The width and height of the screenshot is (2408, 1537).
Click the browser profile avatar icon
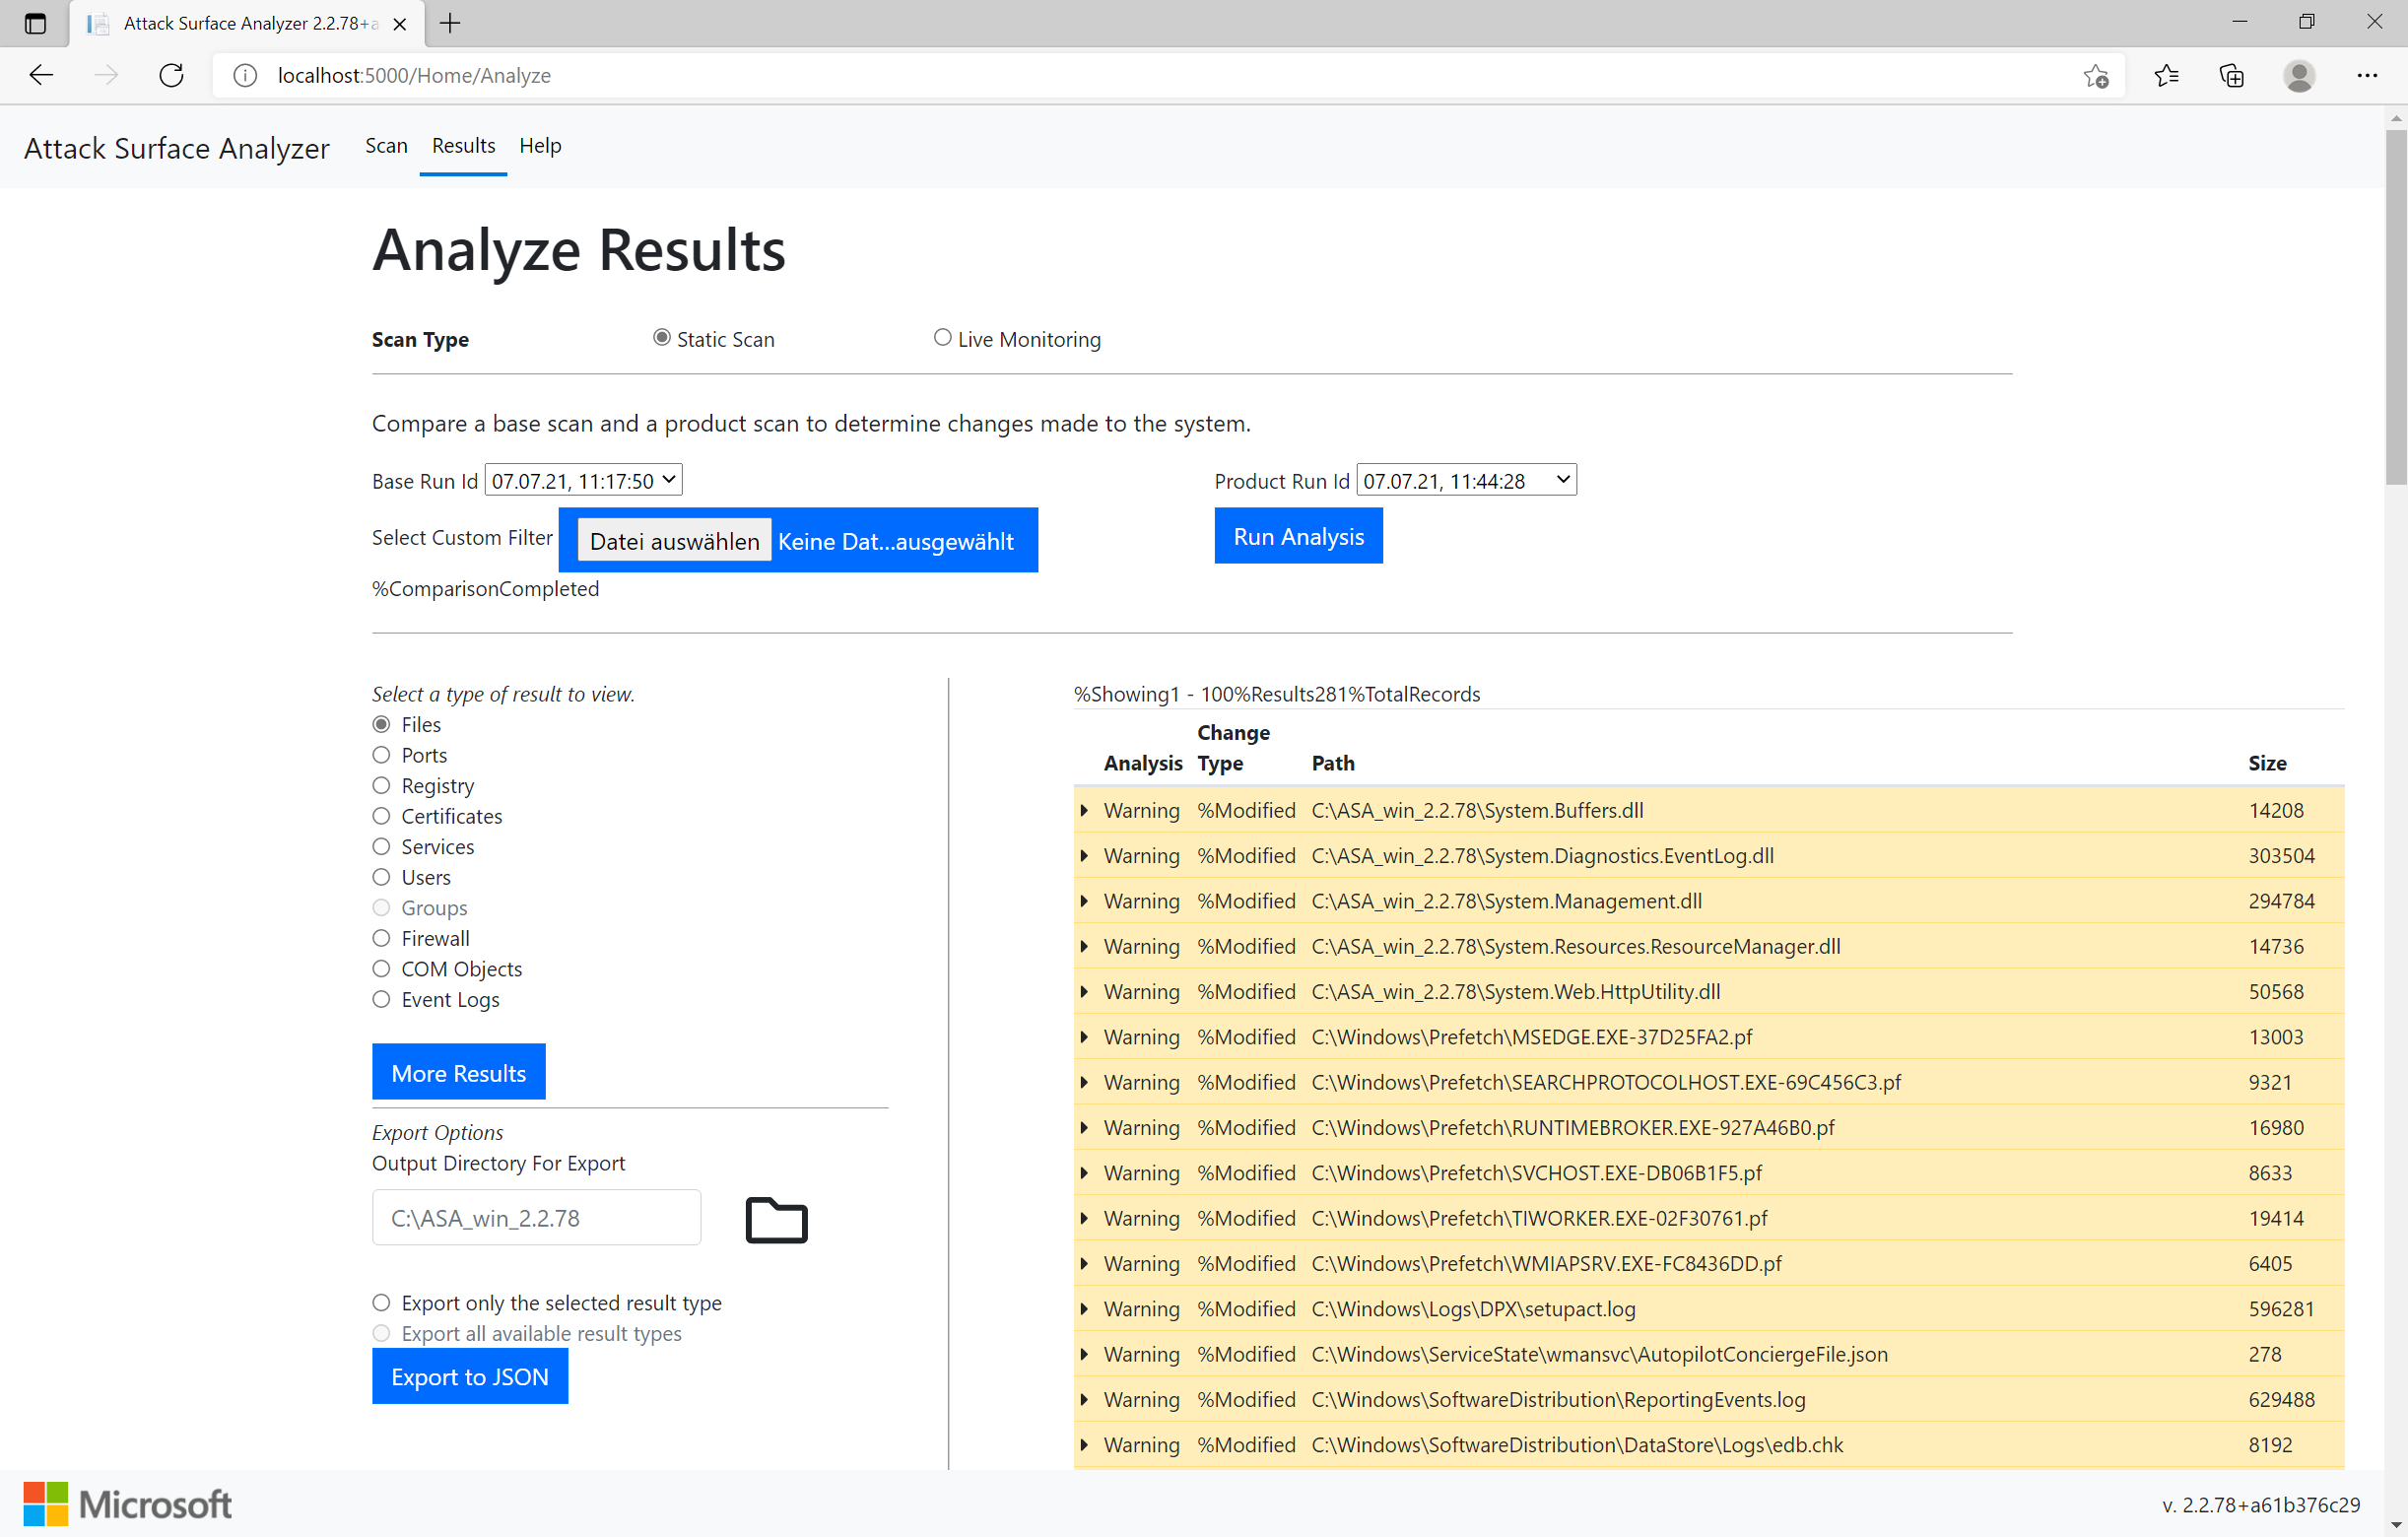tap(2299, 75)
